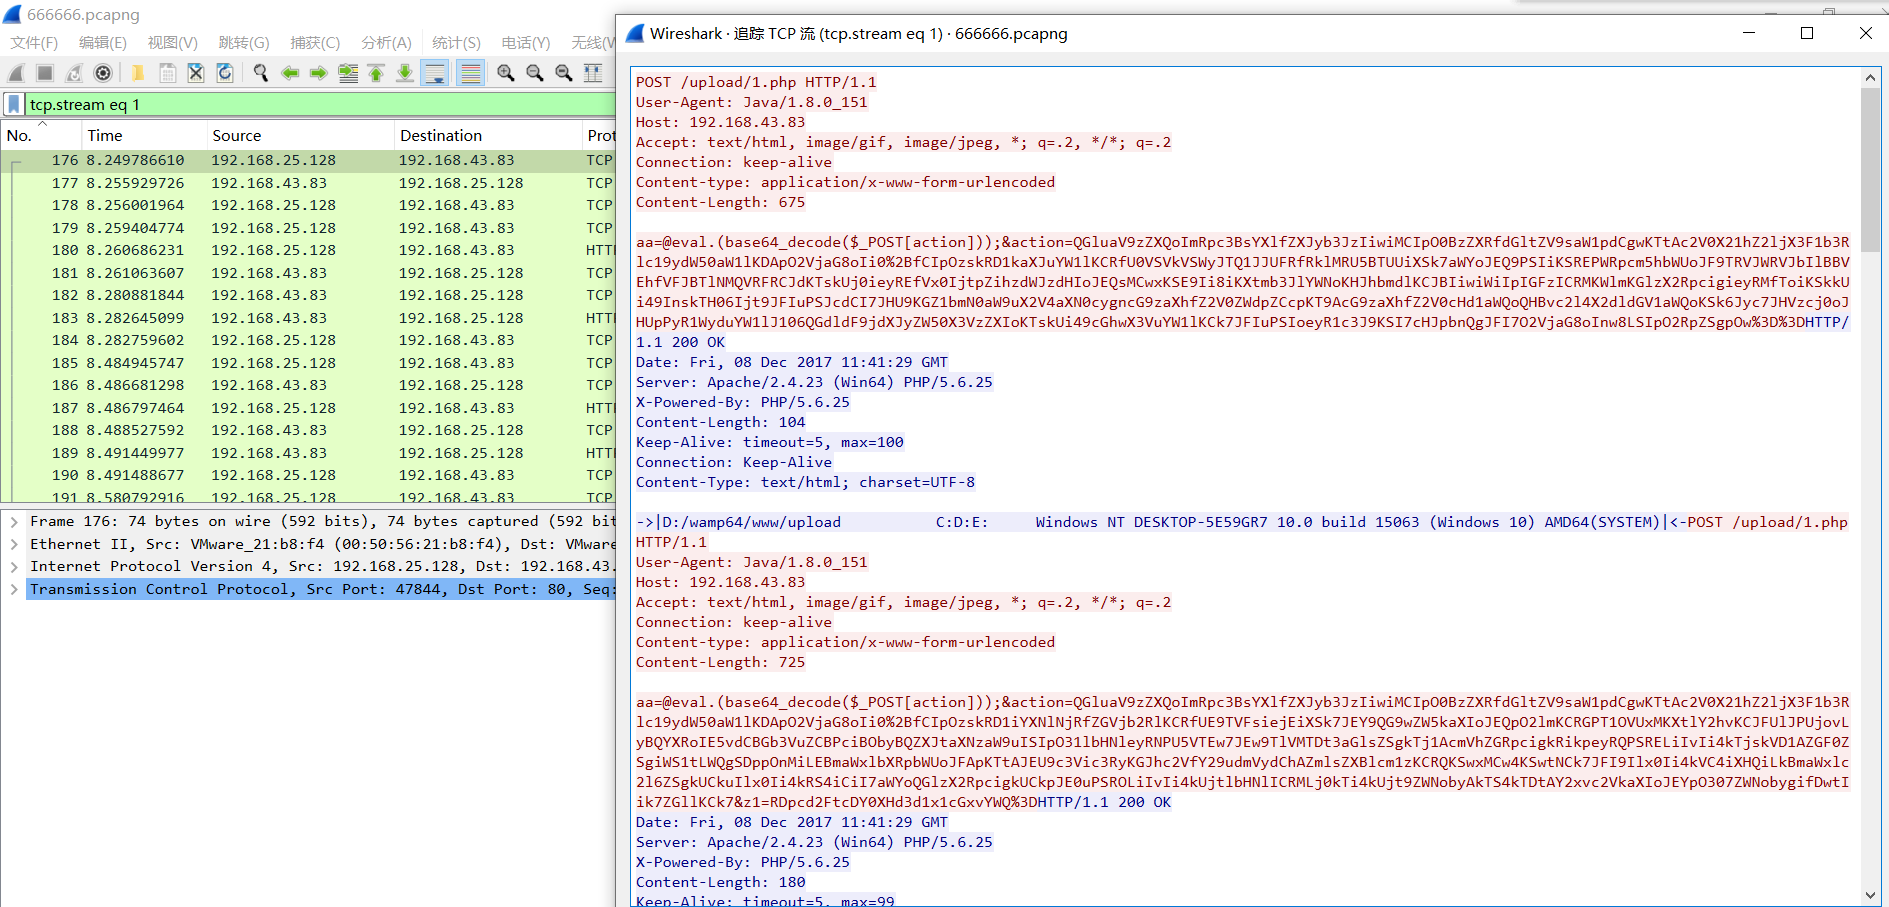Click 'Server: Apache/2.4.23' line dated 11:41:29

(x=814, y=382)
